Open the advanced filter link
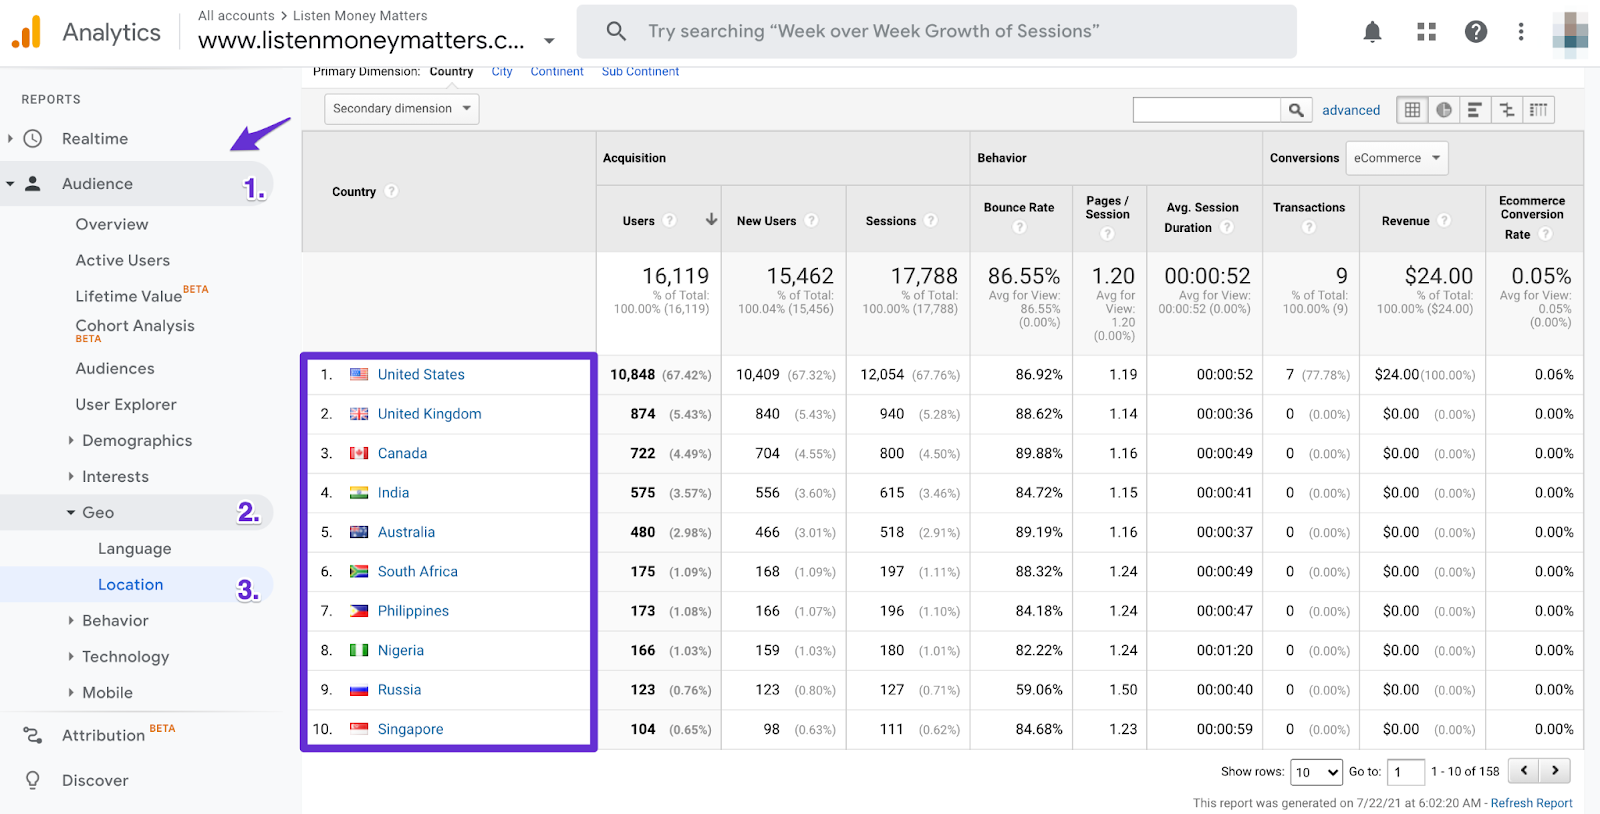This screenshot has width=1600, height=814. 1351,110
